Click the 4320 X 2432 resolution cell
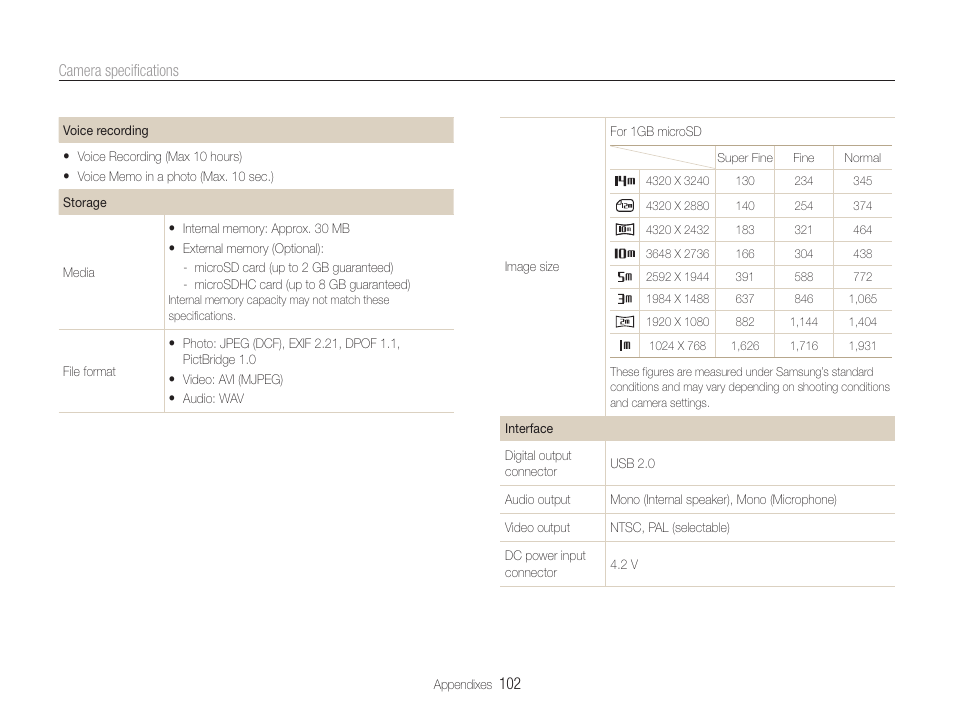 [677, 229]
